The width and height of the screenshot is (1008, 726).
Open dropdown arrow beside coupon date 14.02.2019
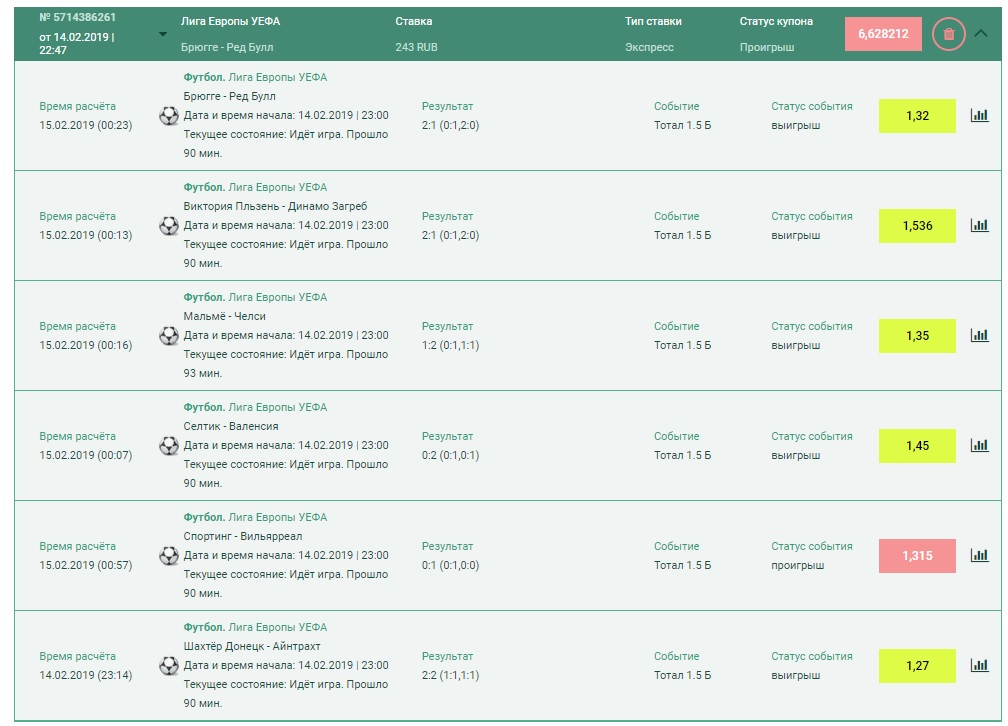[x=163, y=34]
